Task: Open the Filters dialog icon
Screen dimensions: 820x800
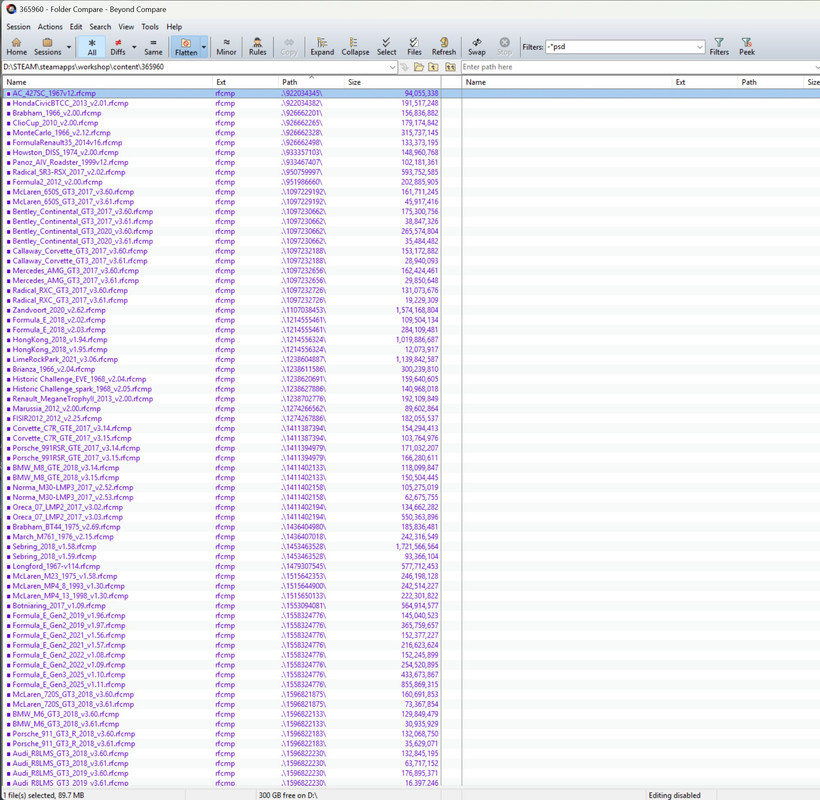Action: tap(719, 47)
